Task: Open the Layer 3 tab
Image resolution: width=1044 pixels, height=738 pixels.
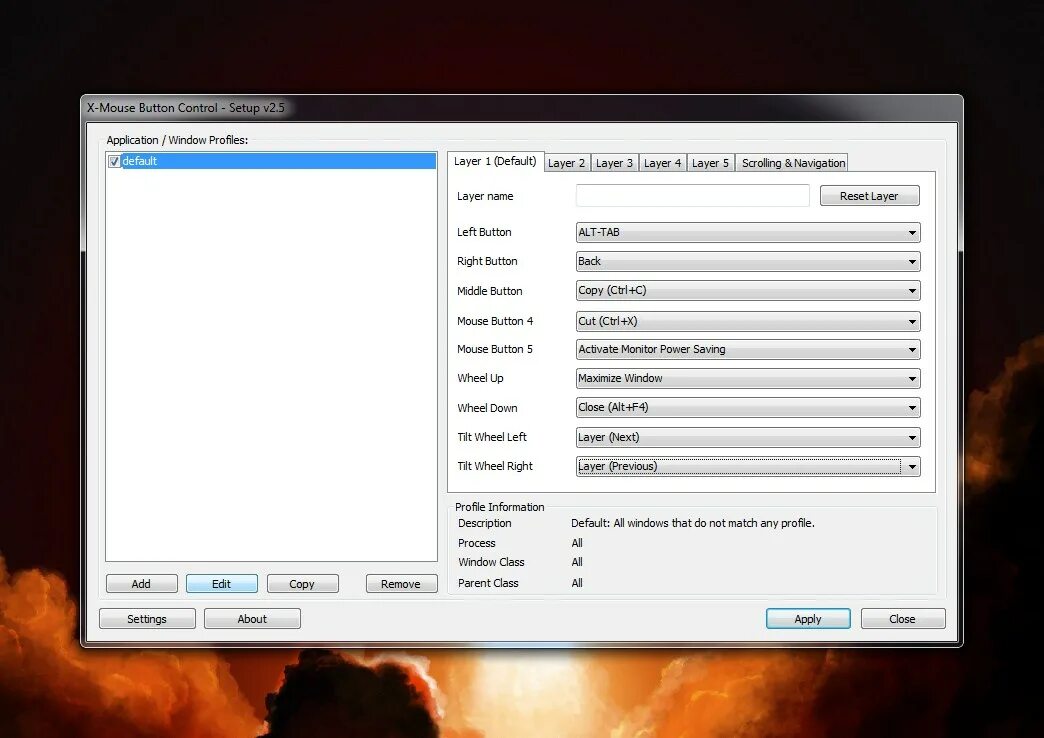Action: [x=614, y=163]
